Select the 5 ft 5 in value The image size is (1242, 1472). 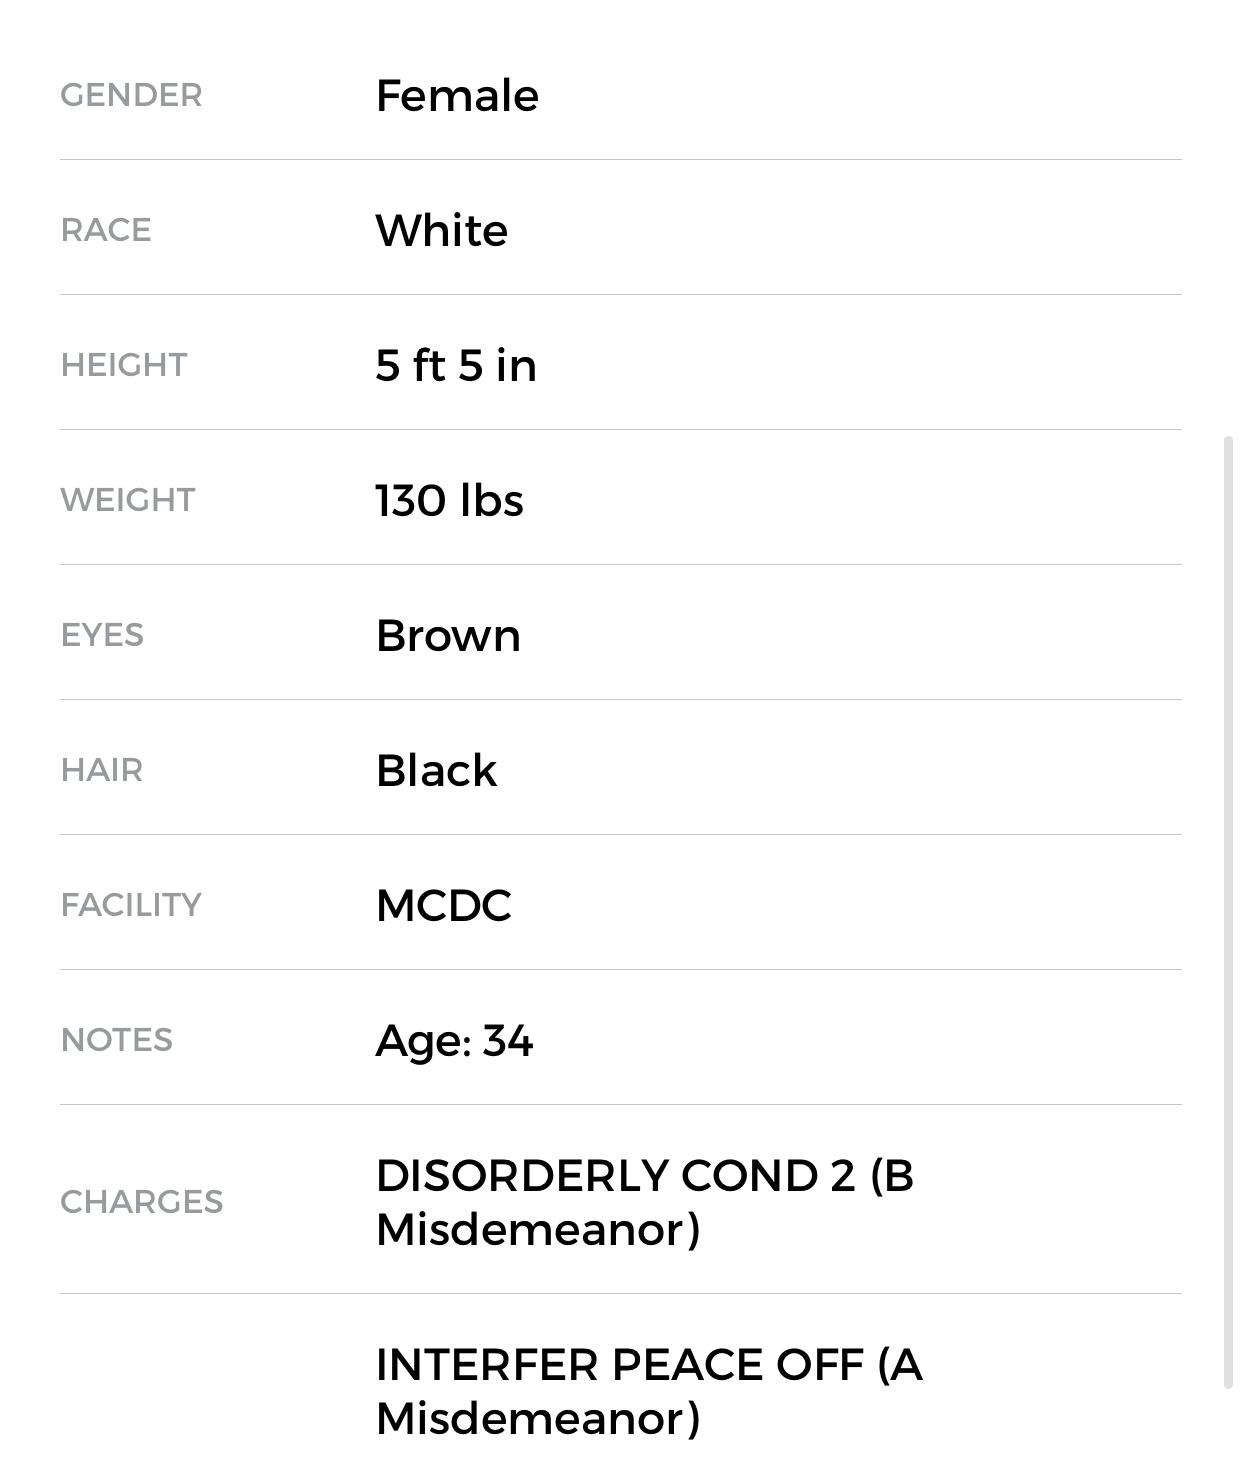[x=456, y=365]
